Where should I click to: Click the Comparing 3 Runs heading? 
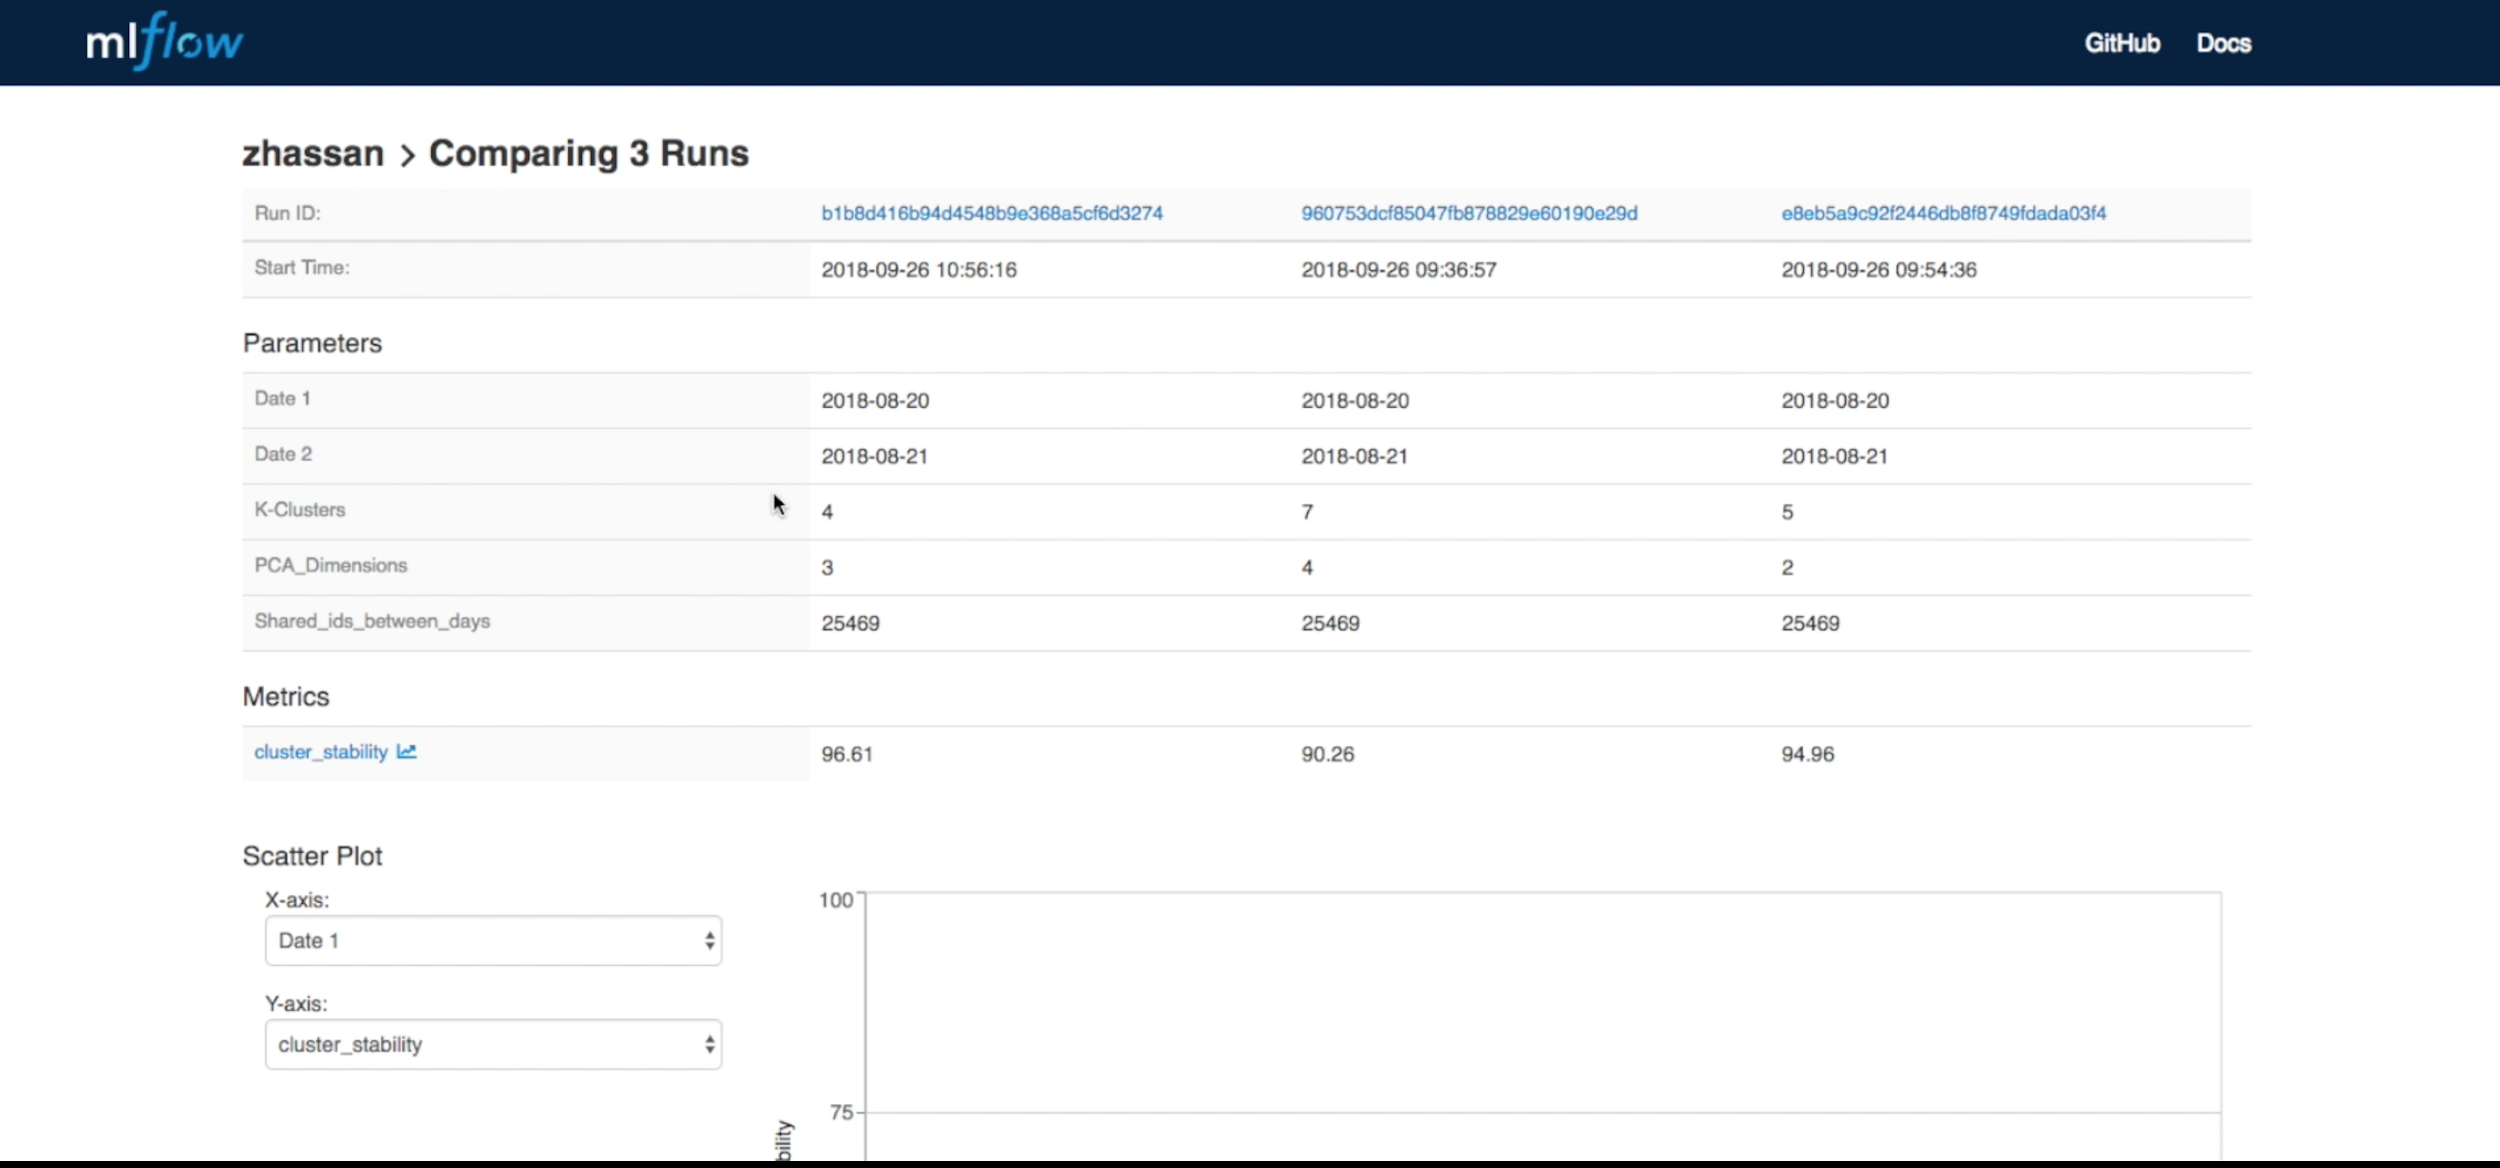[x=588, y=153]
